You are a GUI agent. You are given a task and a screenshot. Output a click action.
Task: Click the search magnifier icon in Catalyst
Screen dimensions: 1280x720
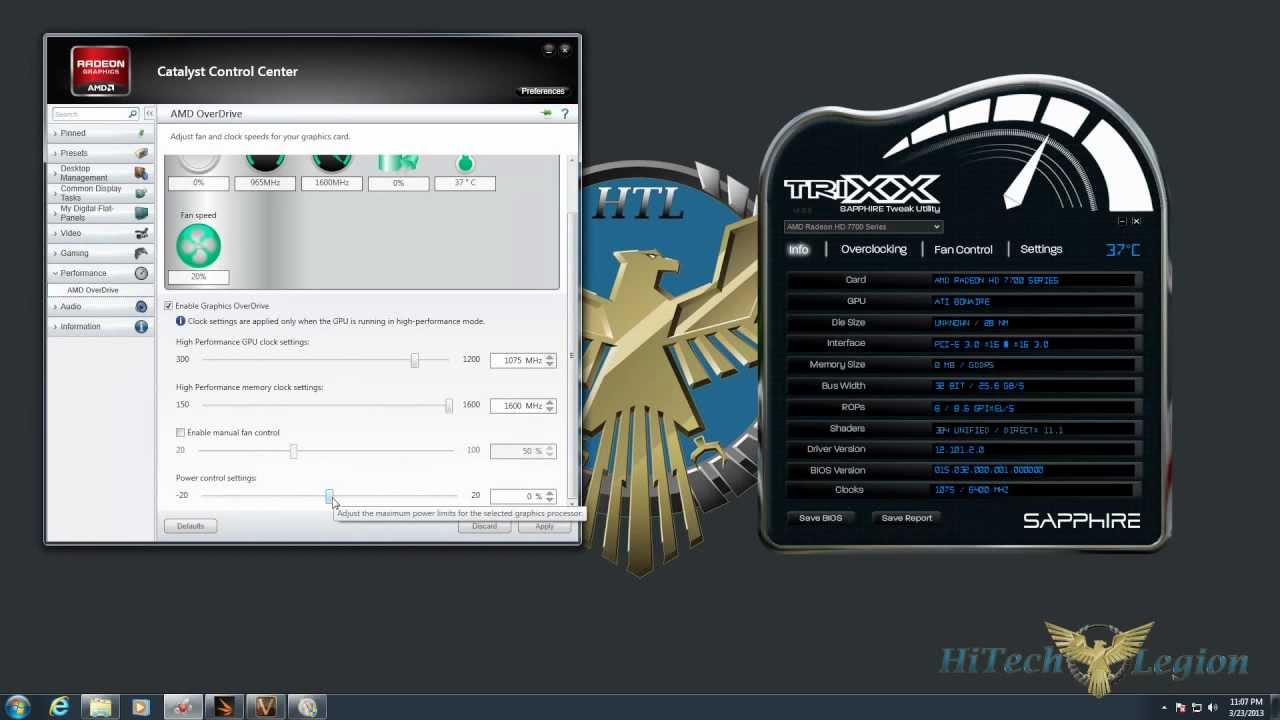click(x=133, y=114)
